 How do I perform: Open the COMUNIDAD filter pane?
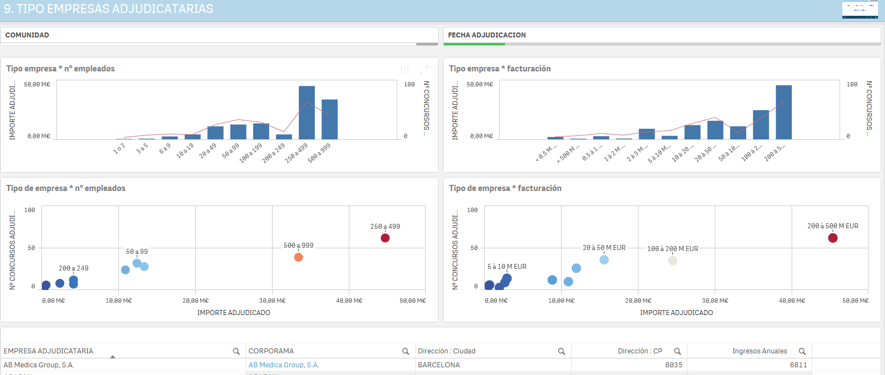tap(219, 36)
